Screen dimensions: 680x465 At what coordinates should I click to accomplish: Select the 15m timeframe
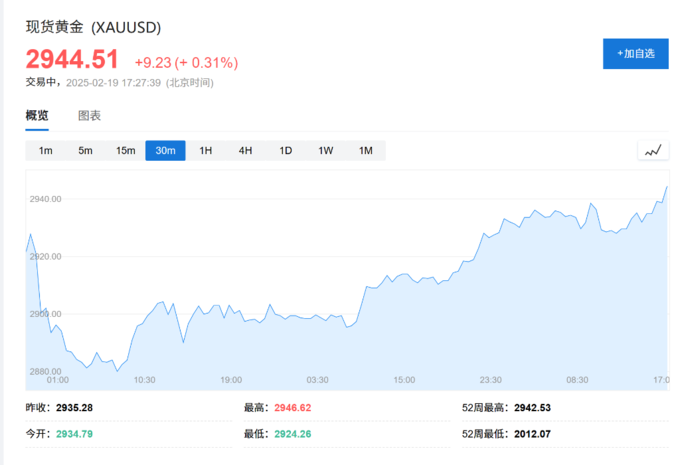coord(125,151)
